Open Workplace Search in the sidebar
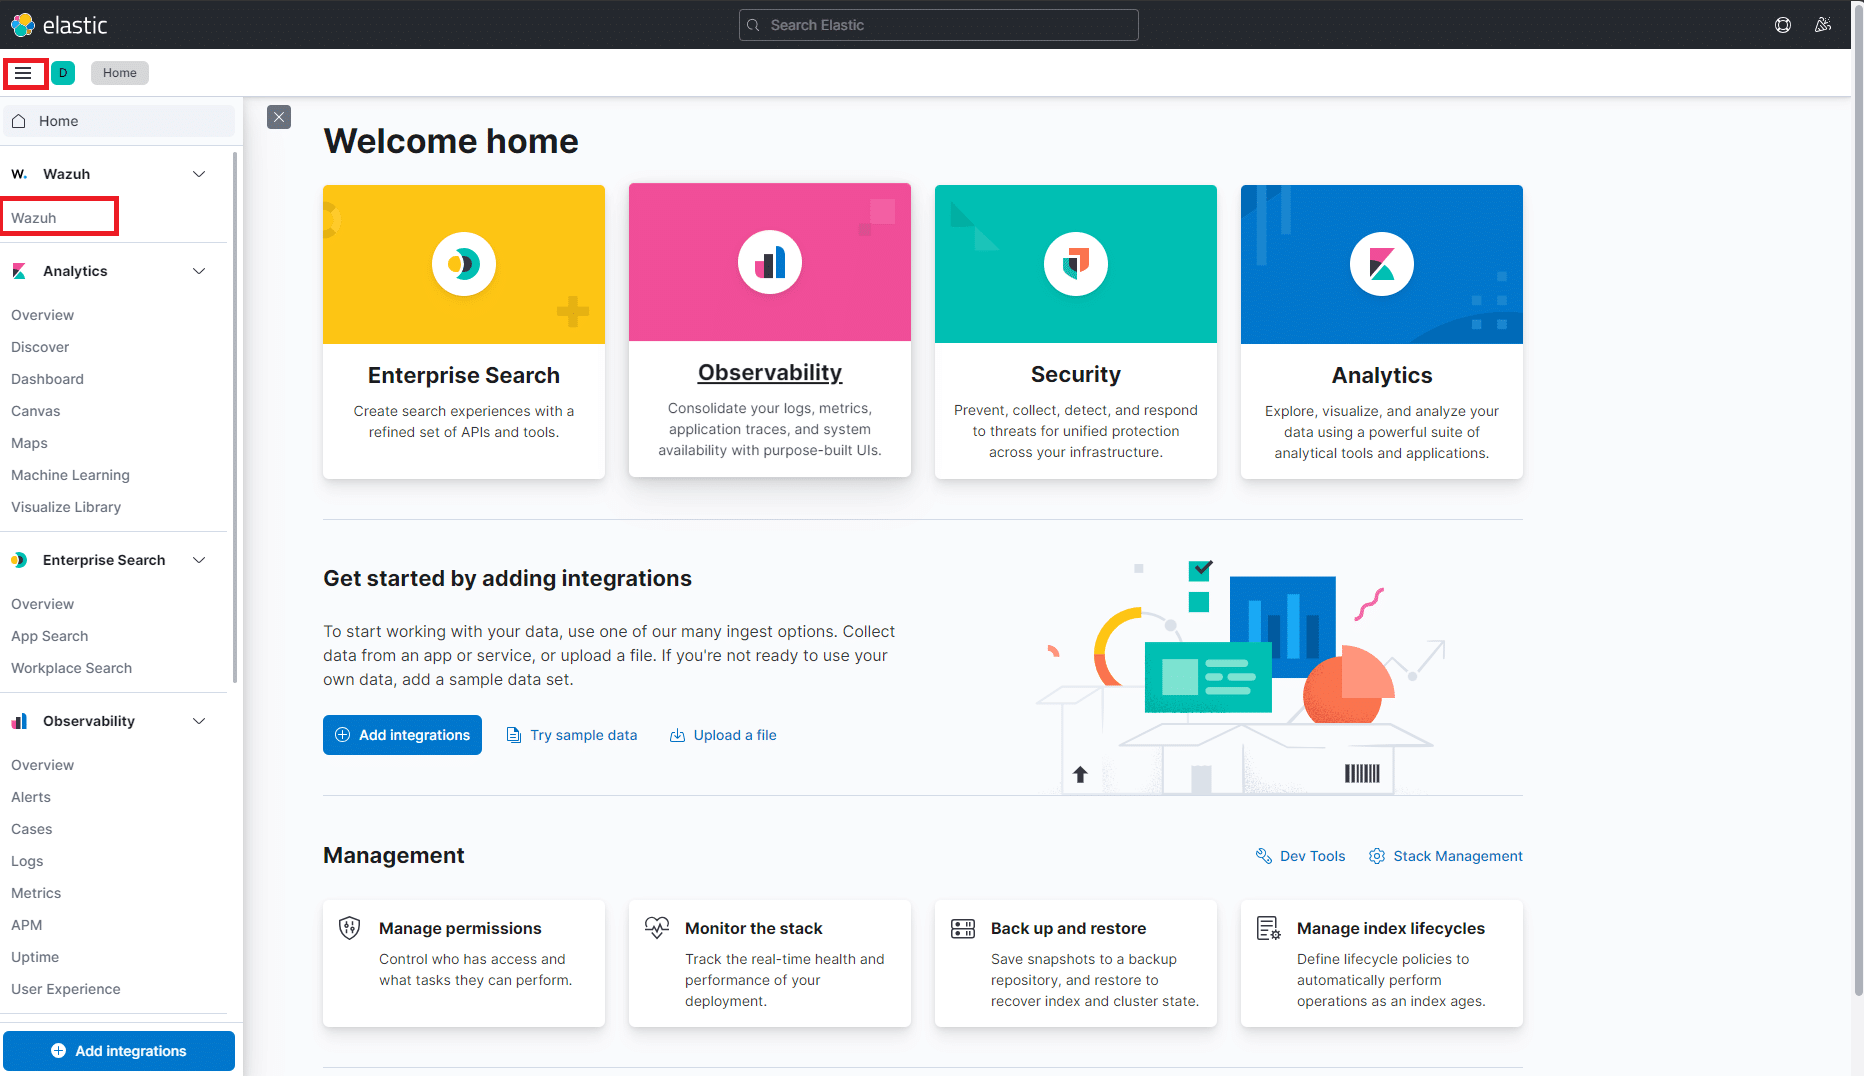 [71, 668]
